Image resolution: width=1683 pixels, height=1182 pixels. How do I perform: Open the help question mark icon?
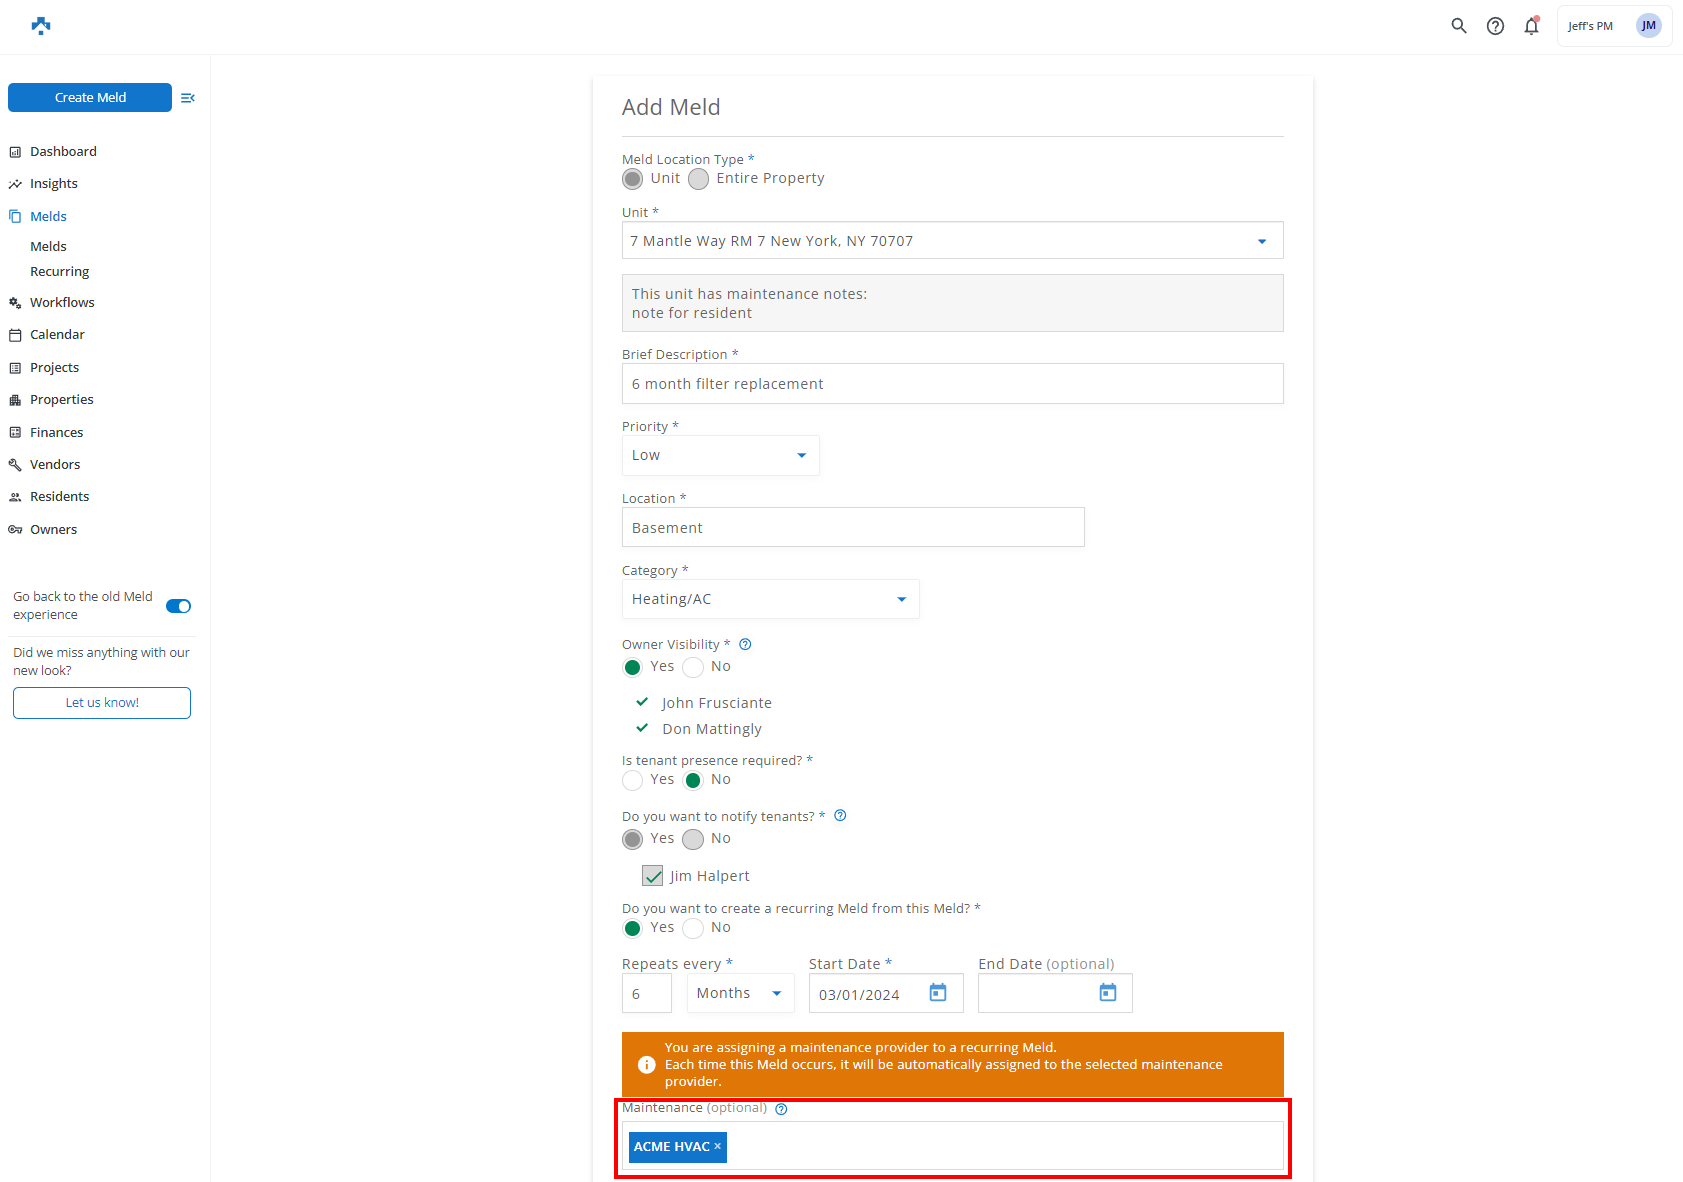[1495, 26]
